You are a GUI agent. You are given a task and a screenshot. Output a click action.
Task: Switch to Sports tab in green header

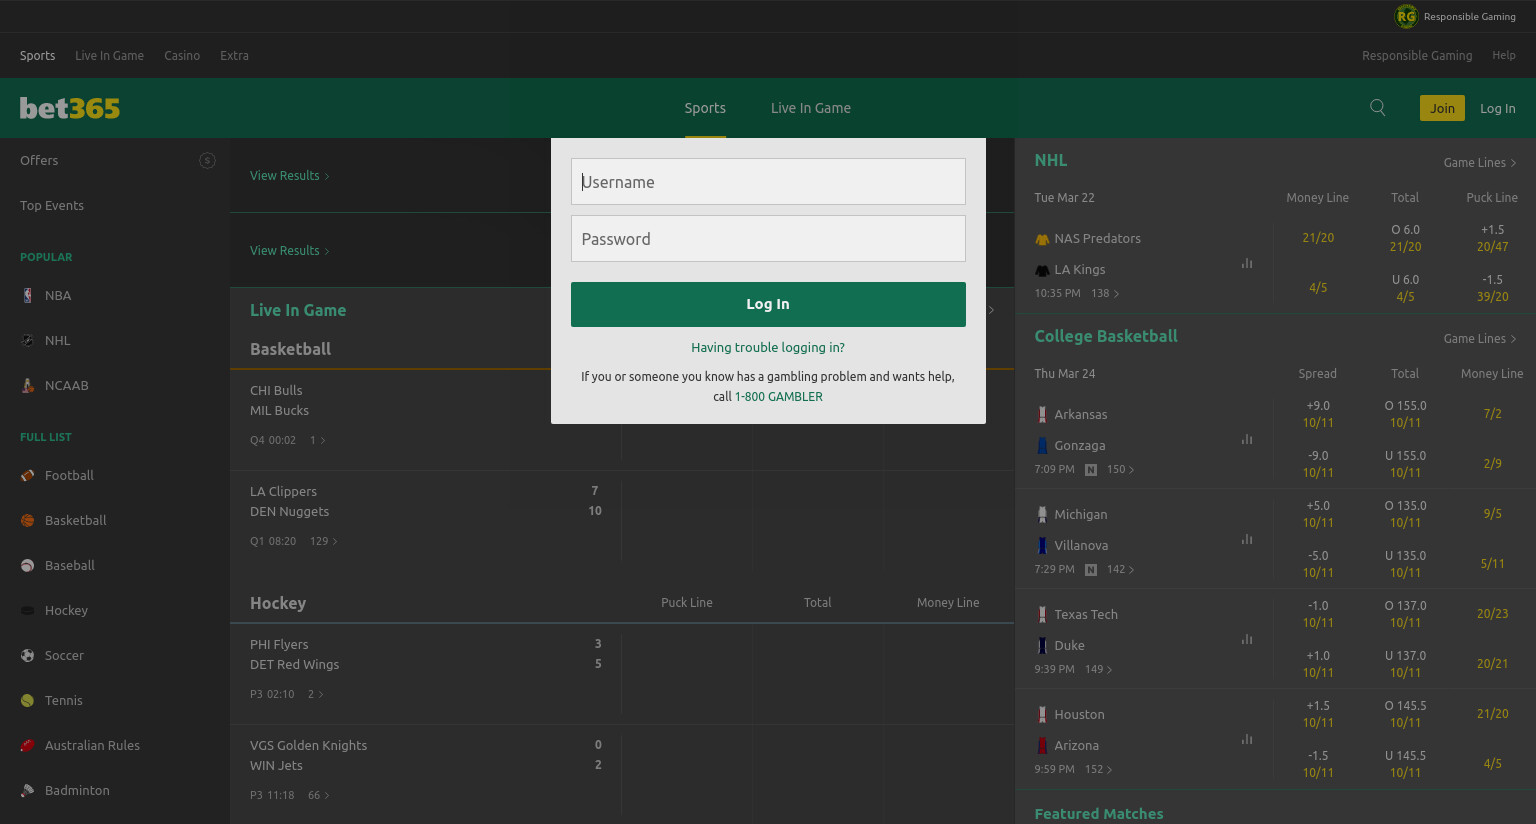pos(705,108)
